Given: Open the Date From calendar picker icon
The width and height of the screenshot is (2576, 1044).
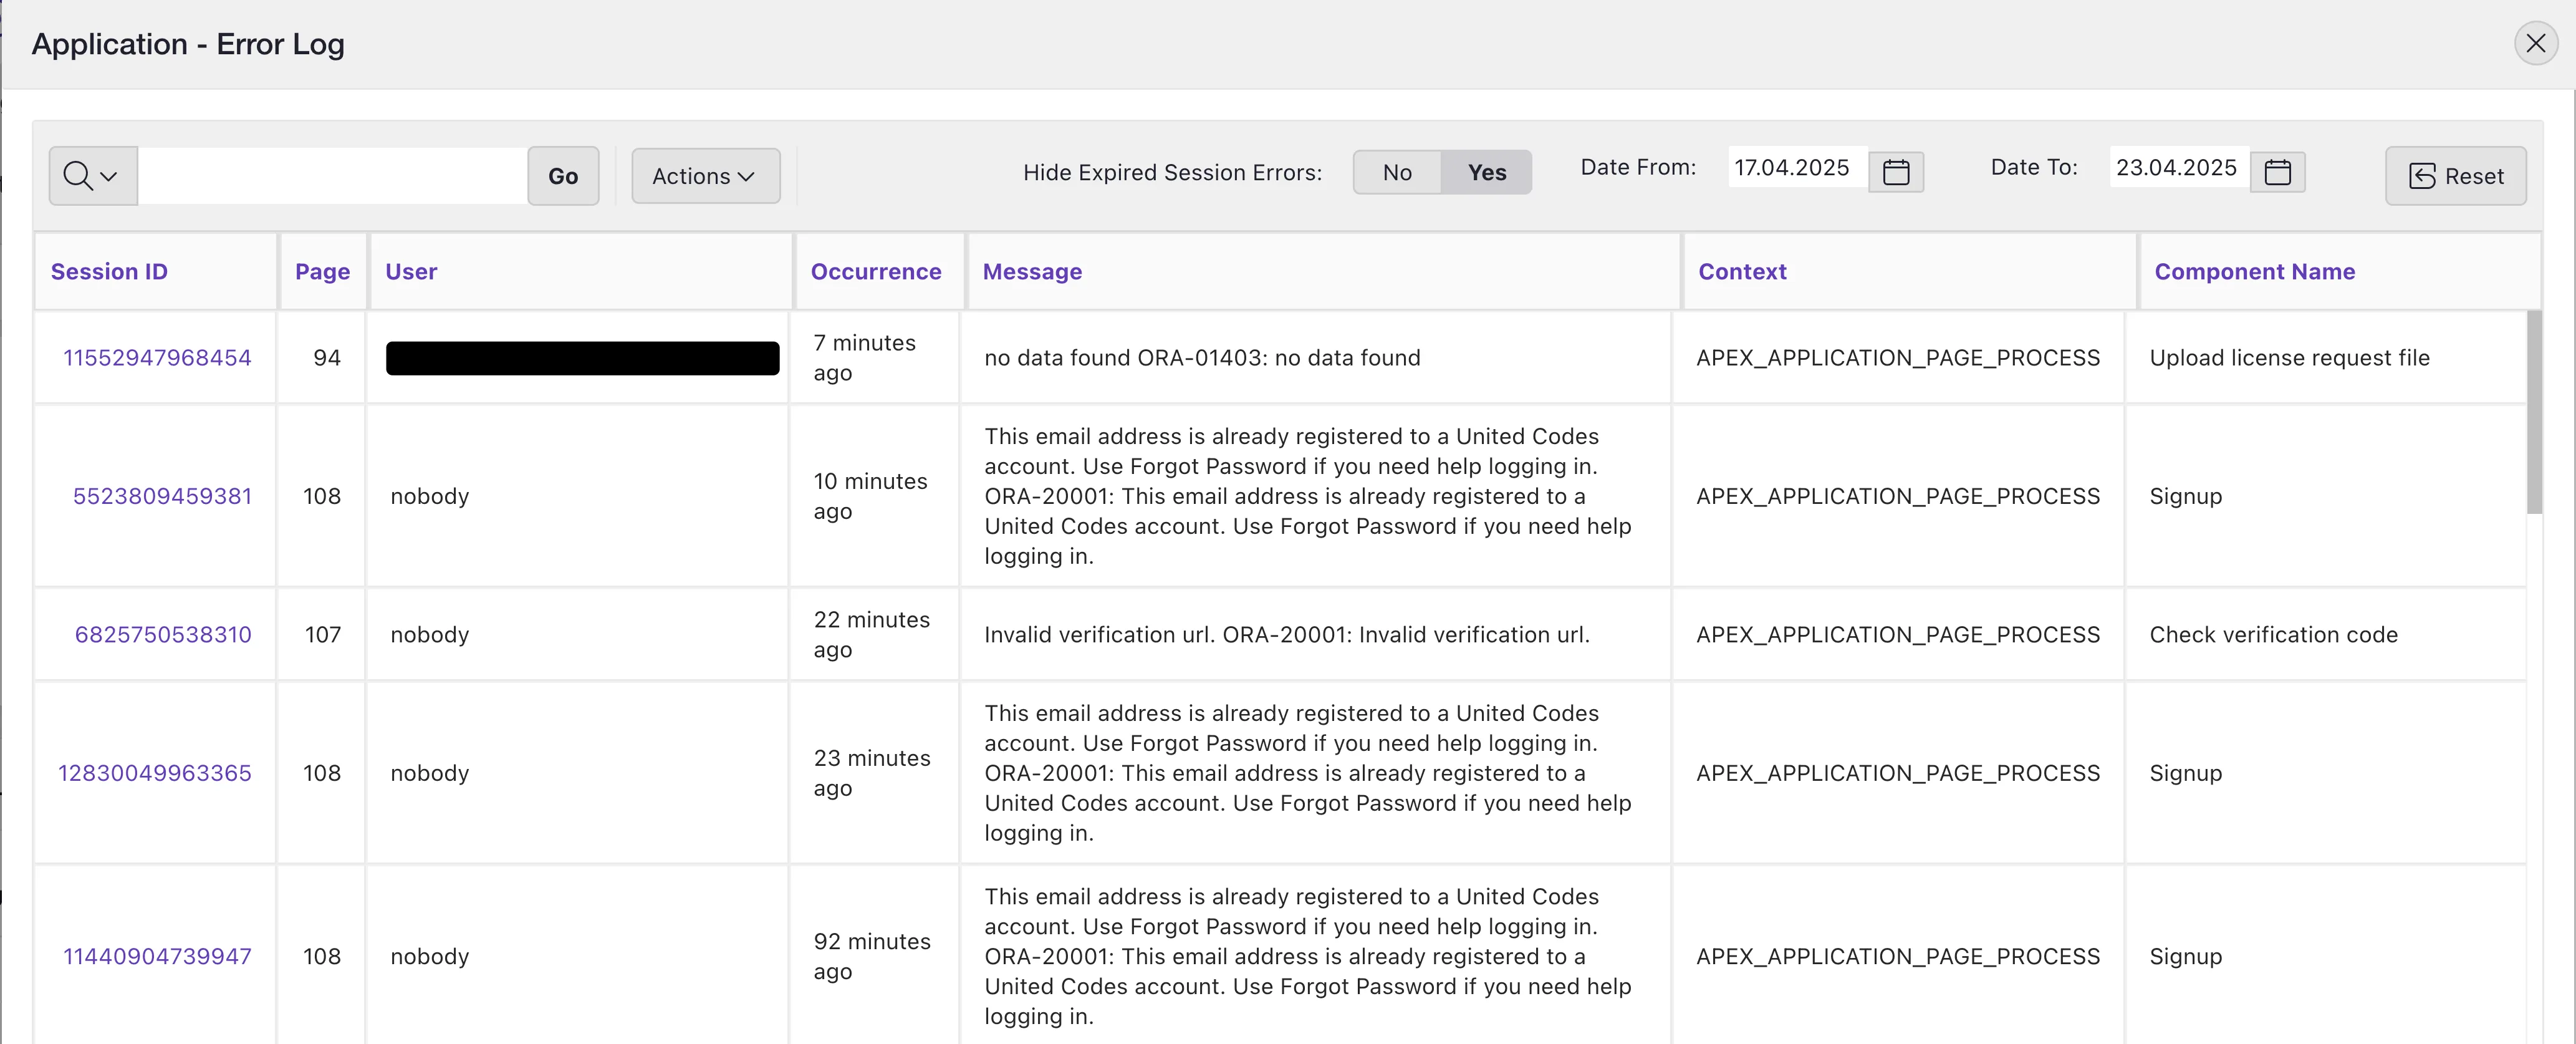Looking at the screenshot, I should 1895,172.
